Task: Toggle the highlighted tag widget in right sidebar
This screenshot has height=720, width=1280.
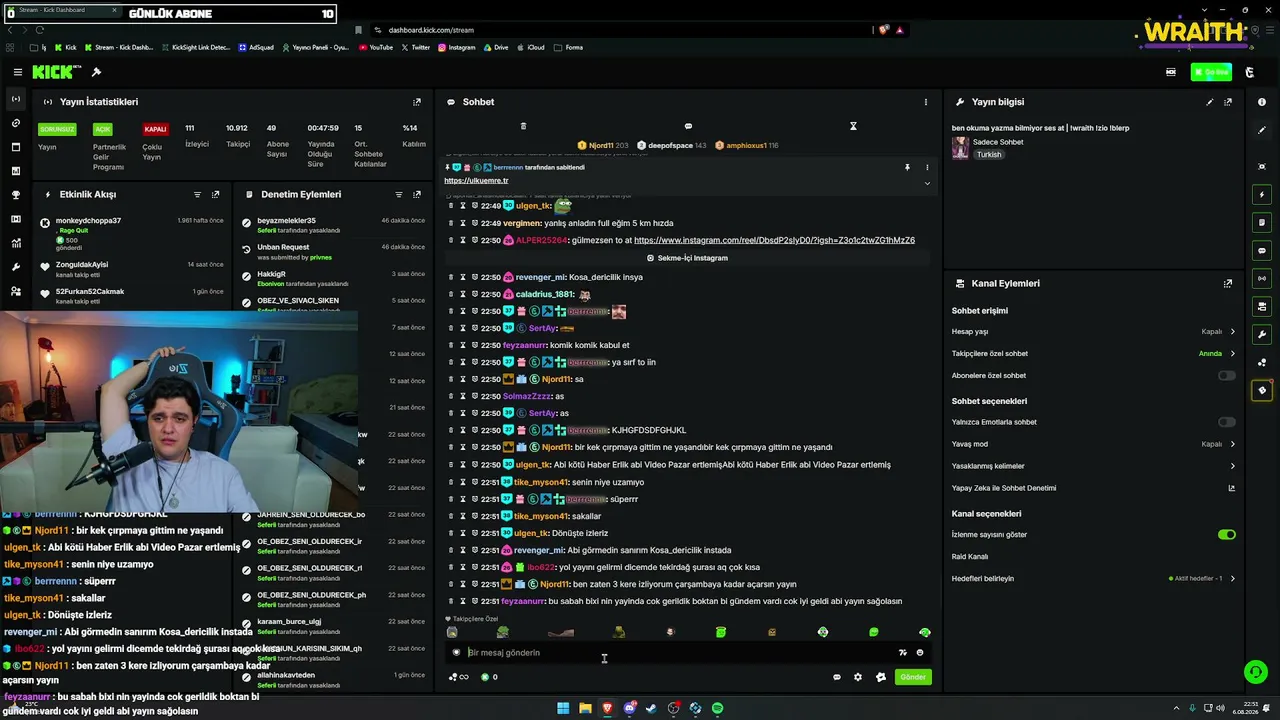Action: point(1262,390)
